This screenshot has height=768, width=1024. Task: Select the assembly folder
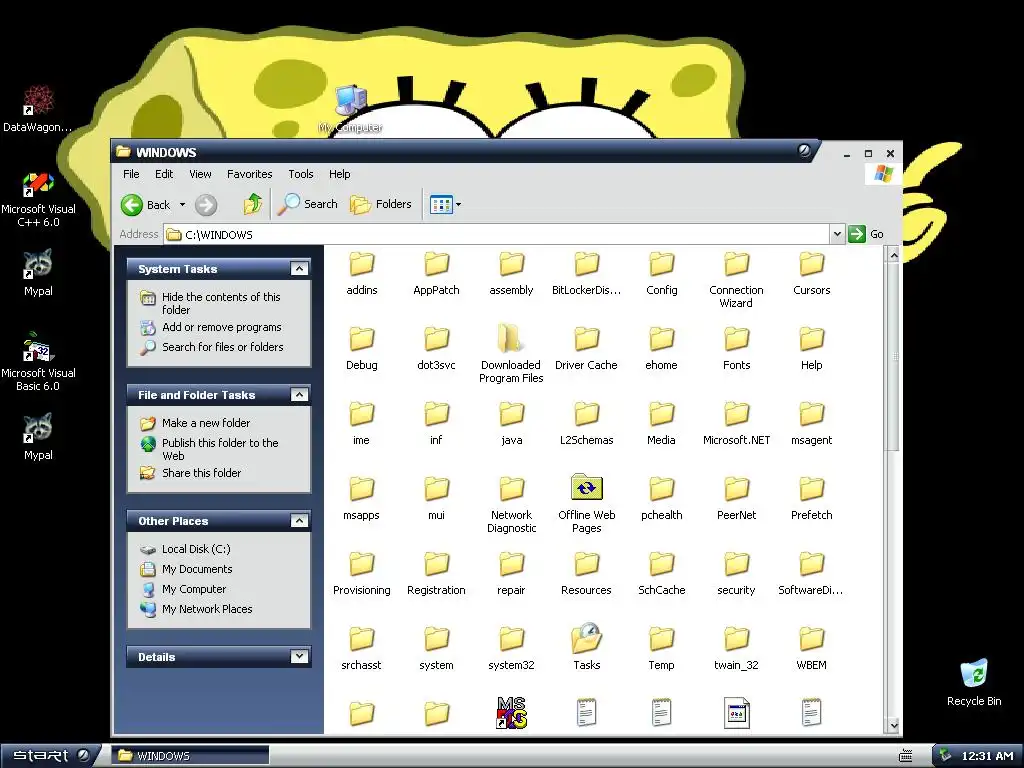coord(511,274)
